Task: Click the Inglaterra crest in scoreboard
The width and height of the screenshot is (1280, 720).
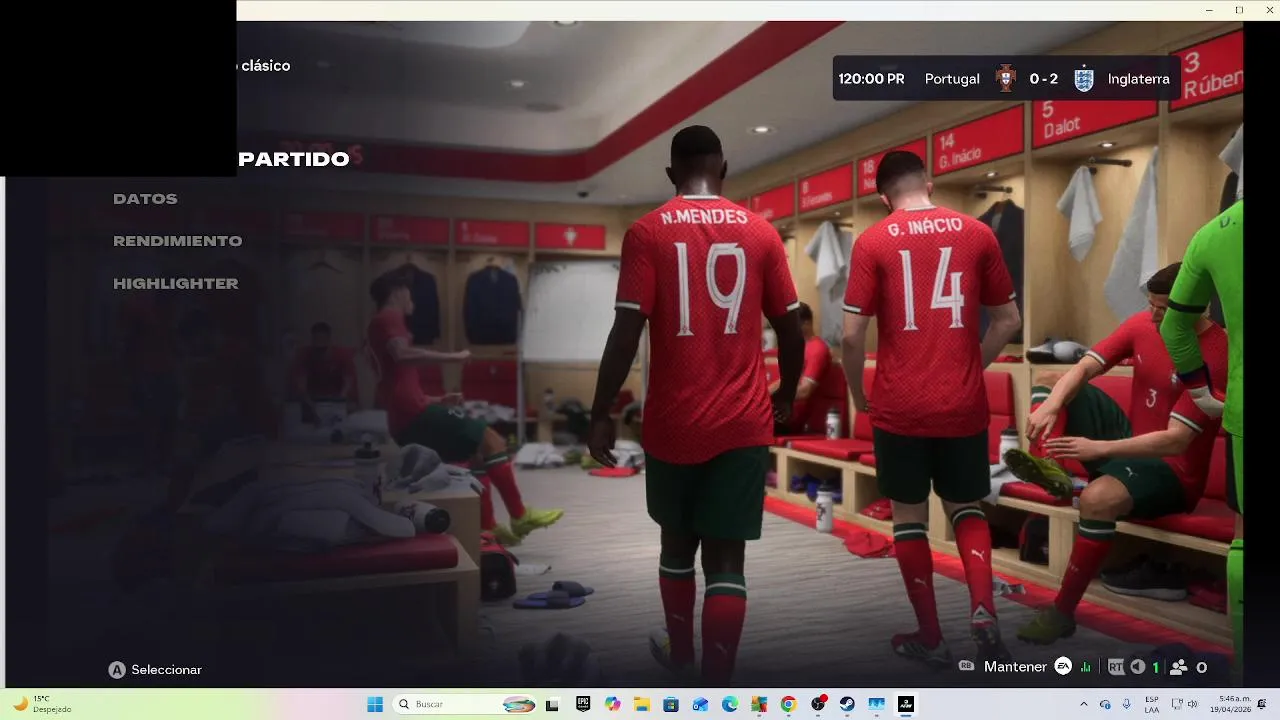Action: pos(1084,78)
